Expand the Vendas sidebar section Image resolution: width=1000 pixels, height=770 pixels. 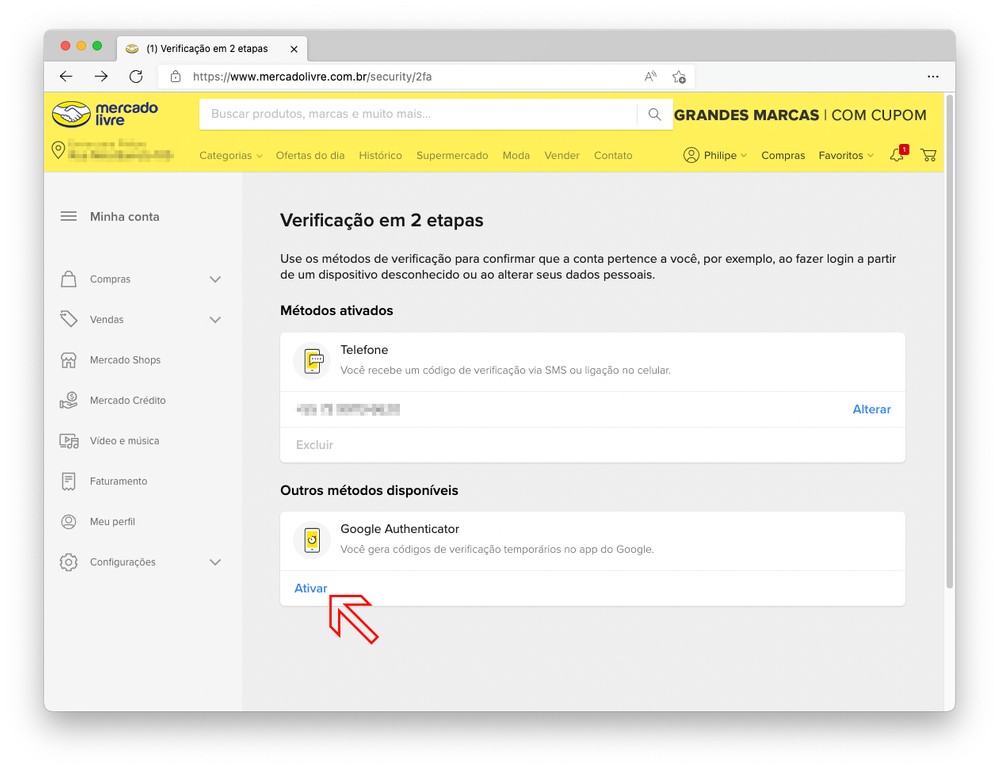[x=215, y=320]
